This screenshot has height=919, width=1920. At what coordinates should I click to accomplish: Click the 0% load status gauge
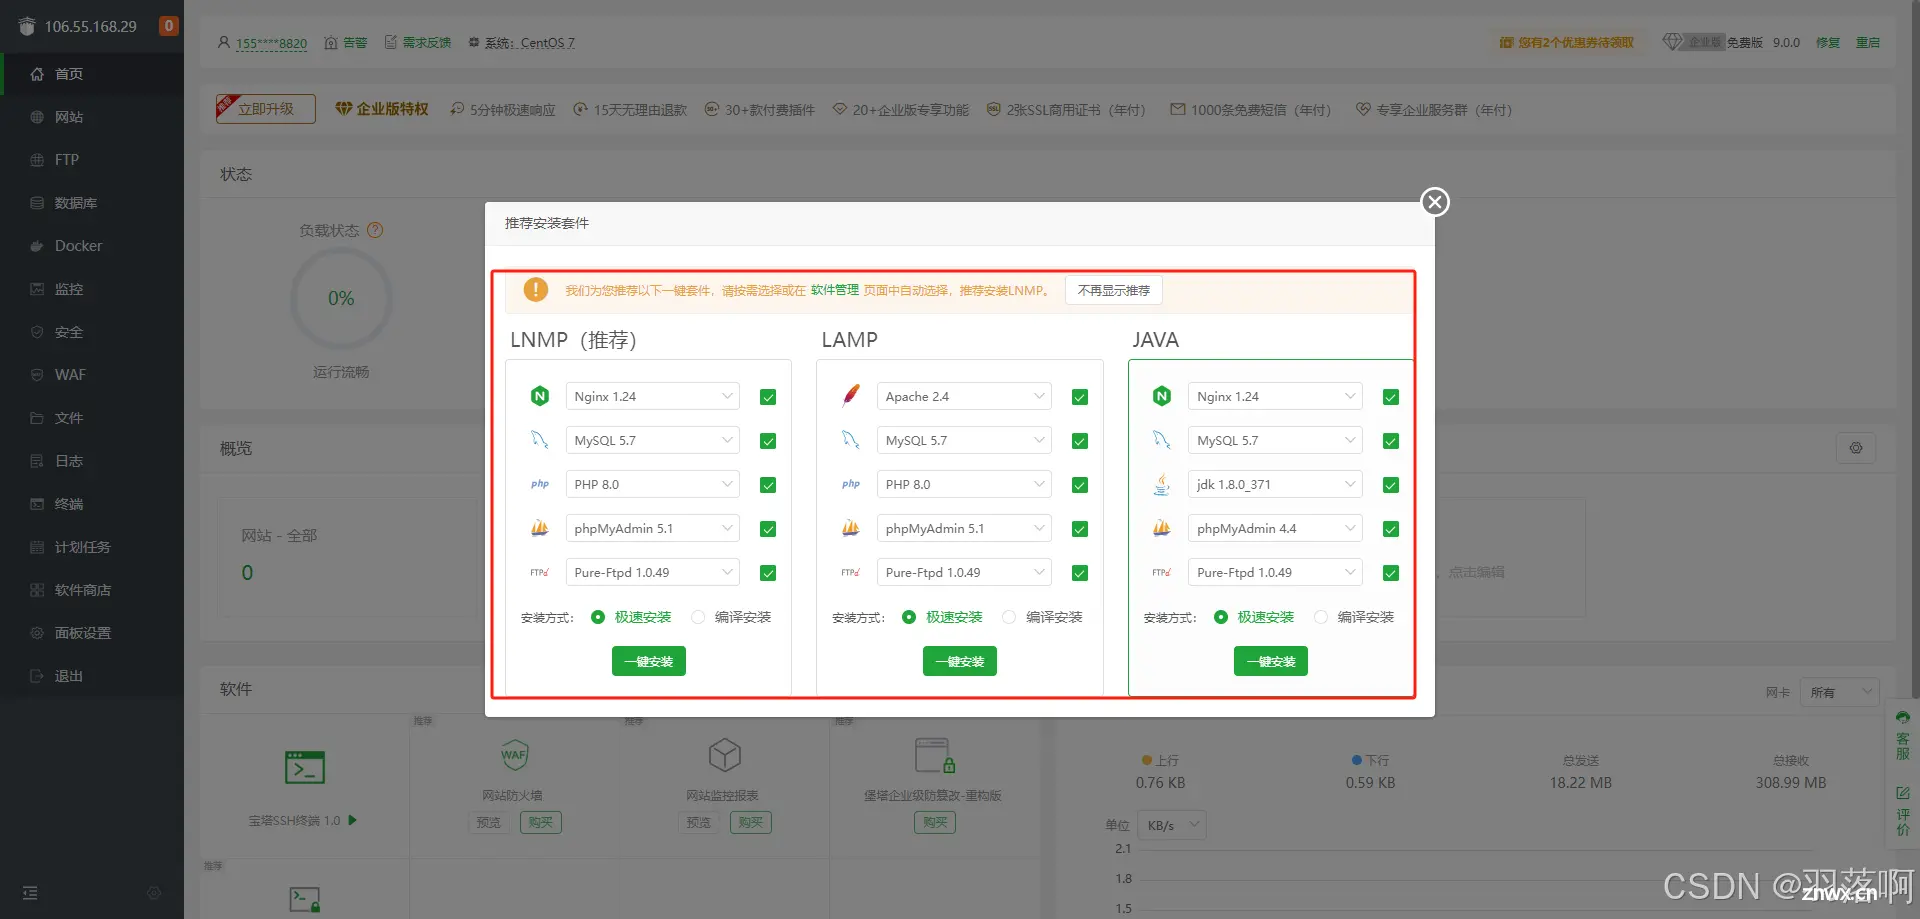click(341, 298)
